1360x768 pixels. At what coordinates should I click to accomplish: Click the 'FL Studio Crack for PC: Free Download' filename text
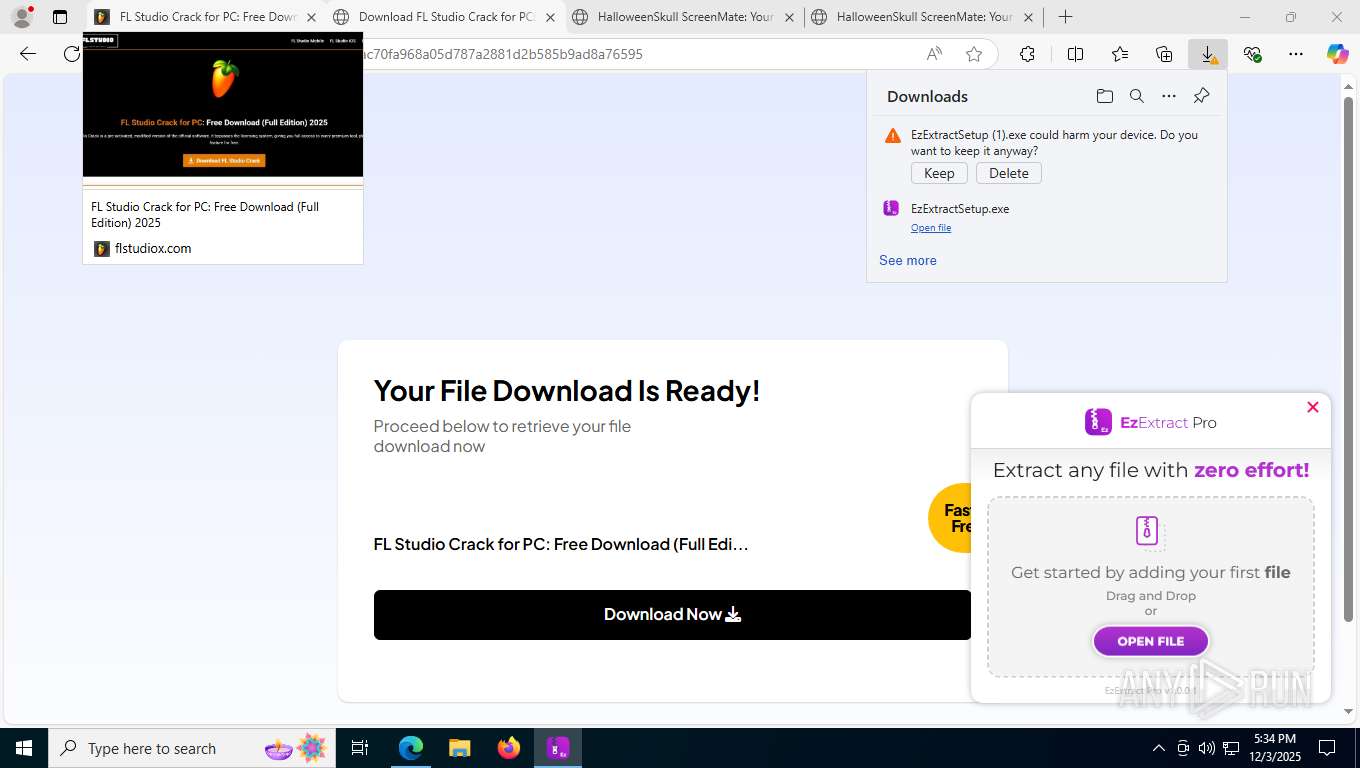click(x=561, y=544)
